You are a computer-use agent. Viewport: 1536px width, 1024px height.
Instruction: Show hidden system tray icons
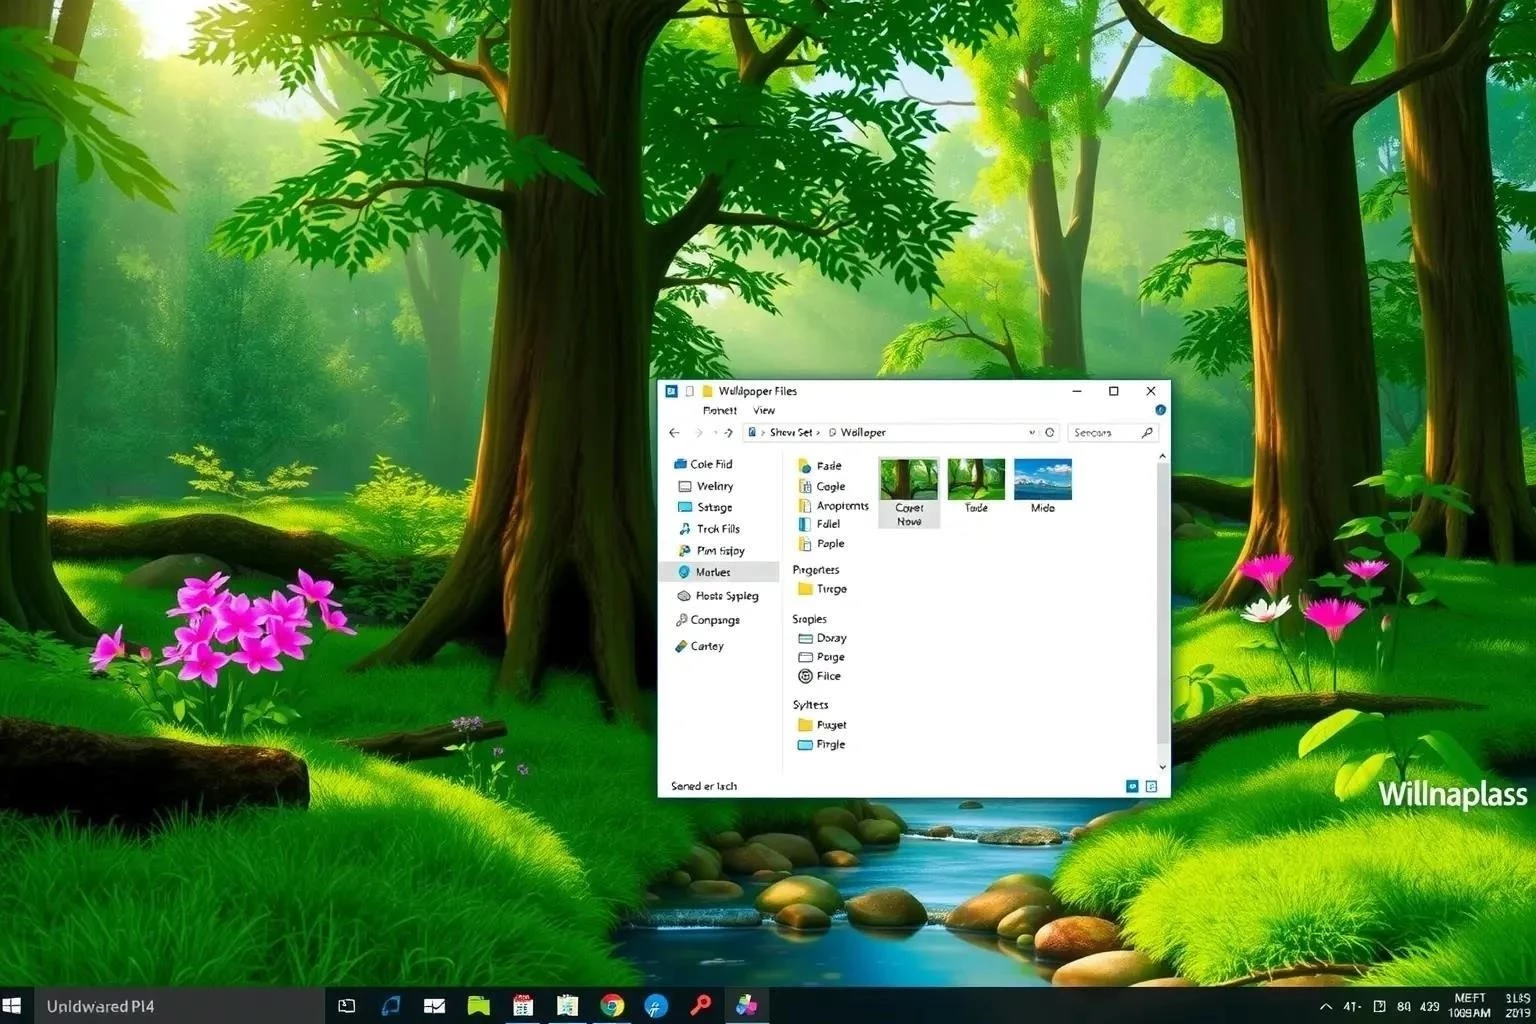coord(1326,1007)
